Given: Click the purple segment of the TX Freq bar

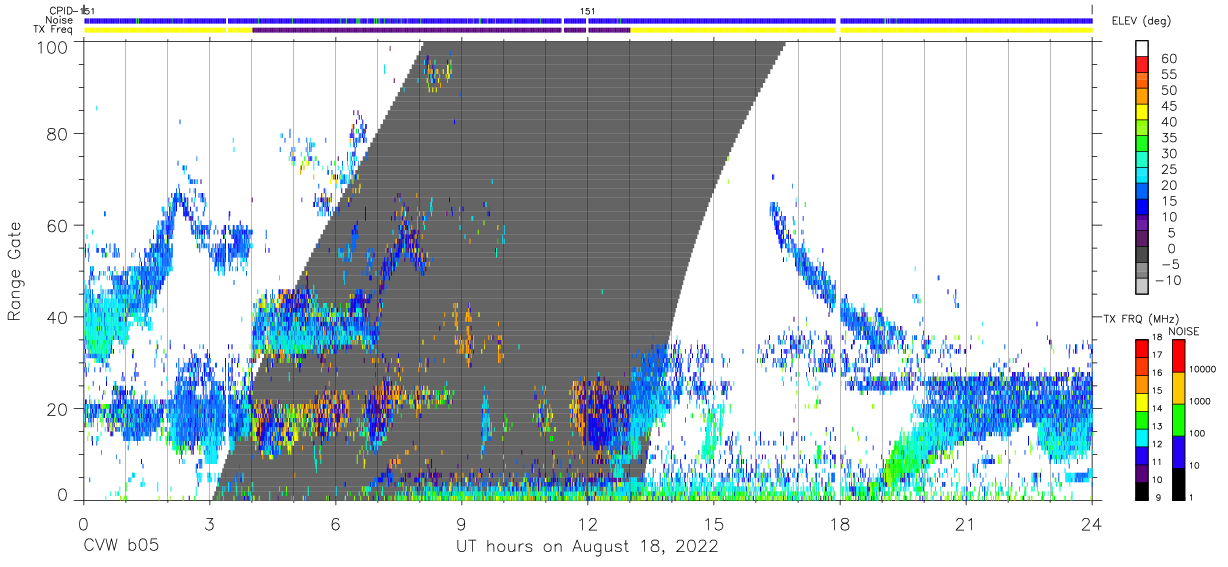Looking at the screenshot, I should click(x=441, y=30).
